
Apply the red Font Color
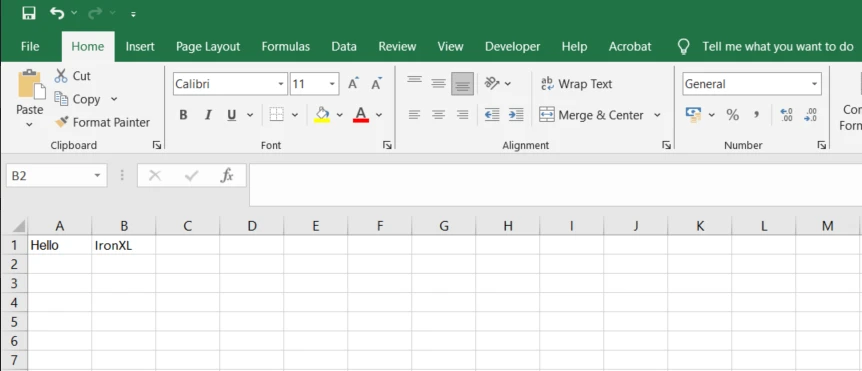(x=361, y=115)
